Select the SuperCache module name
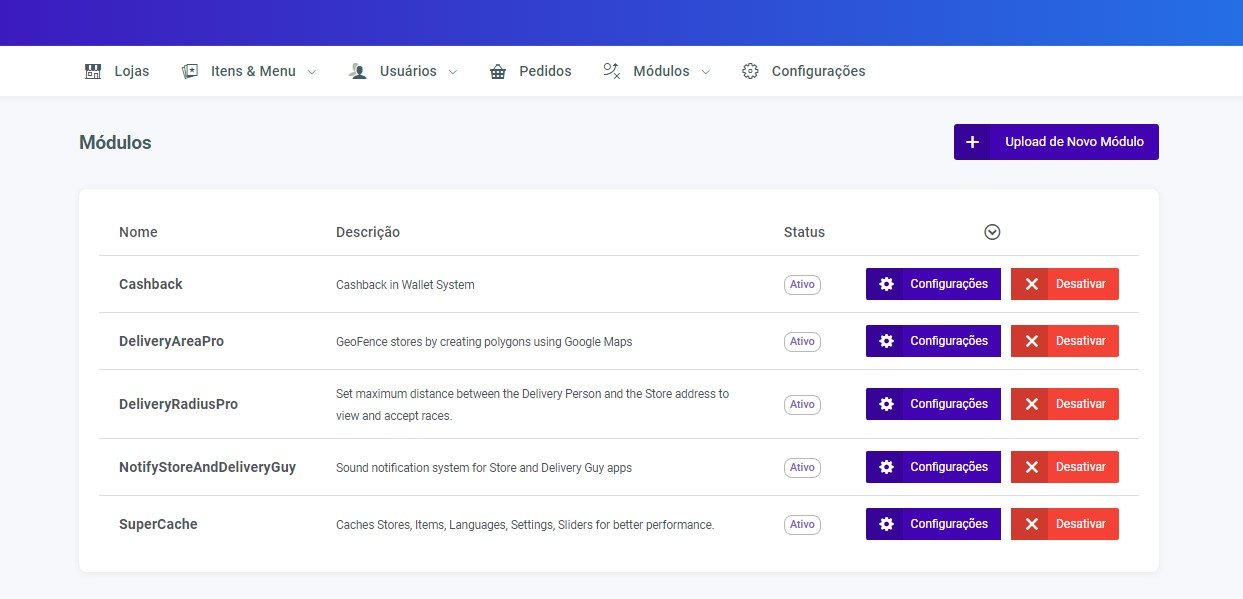The width and height of the screenshot is (1243, 599). click(x=158, y=524)
